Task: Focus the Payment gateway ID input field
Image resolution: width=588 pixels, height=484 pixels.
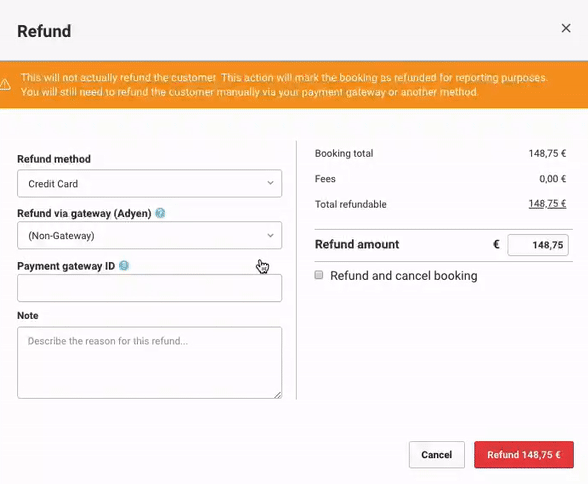Action: (149, 288)
